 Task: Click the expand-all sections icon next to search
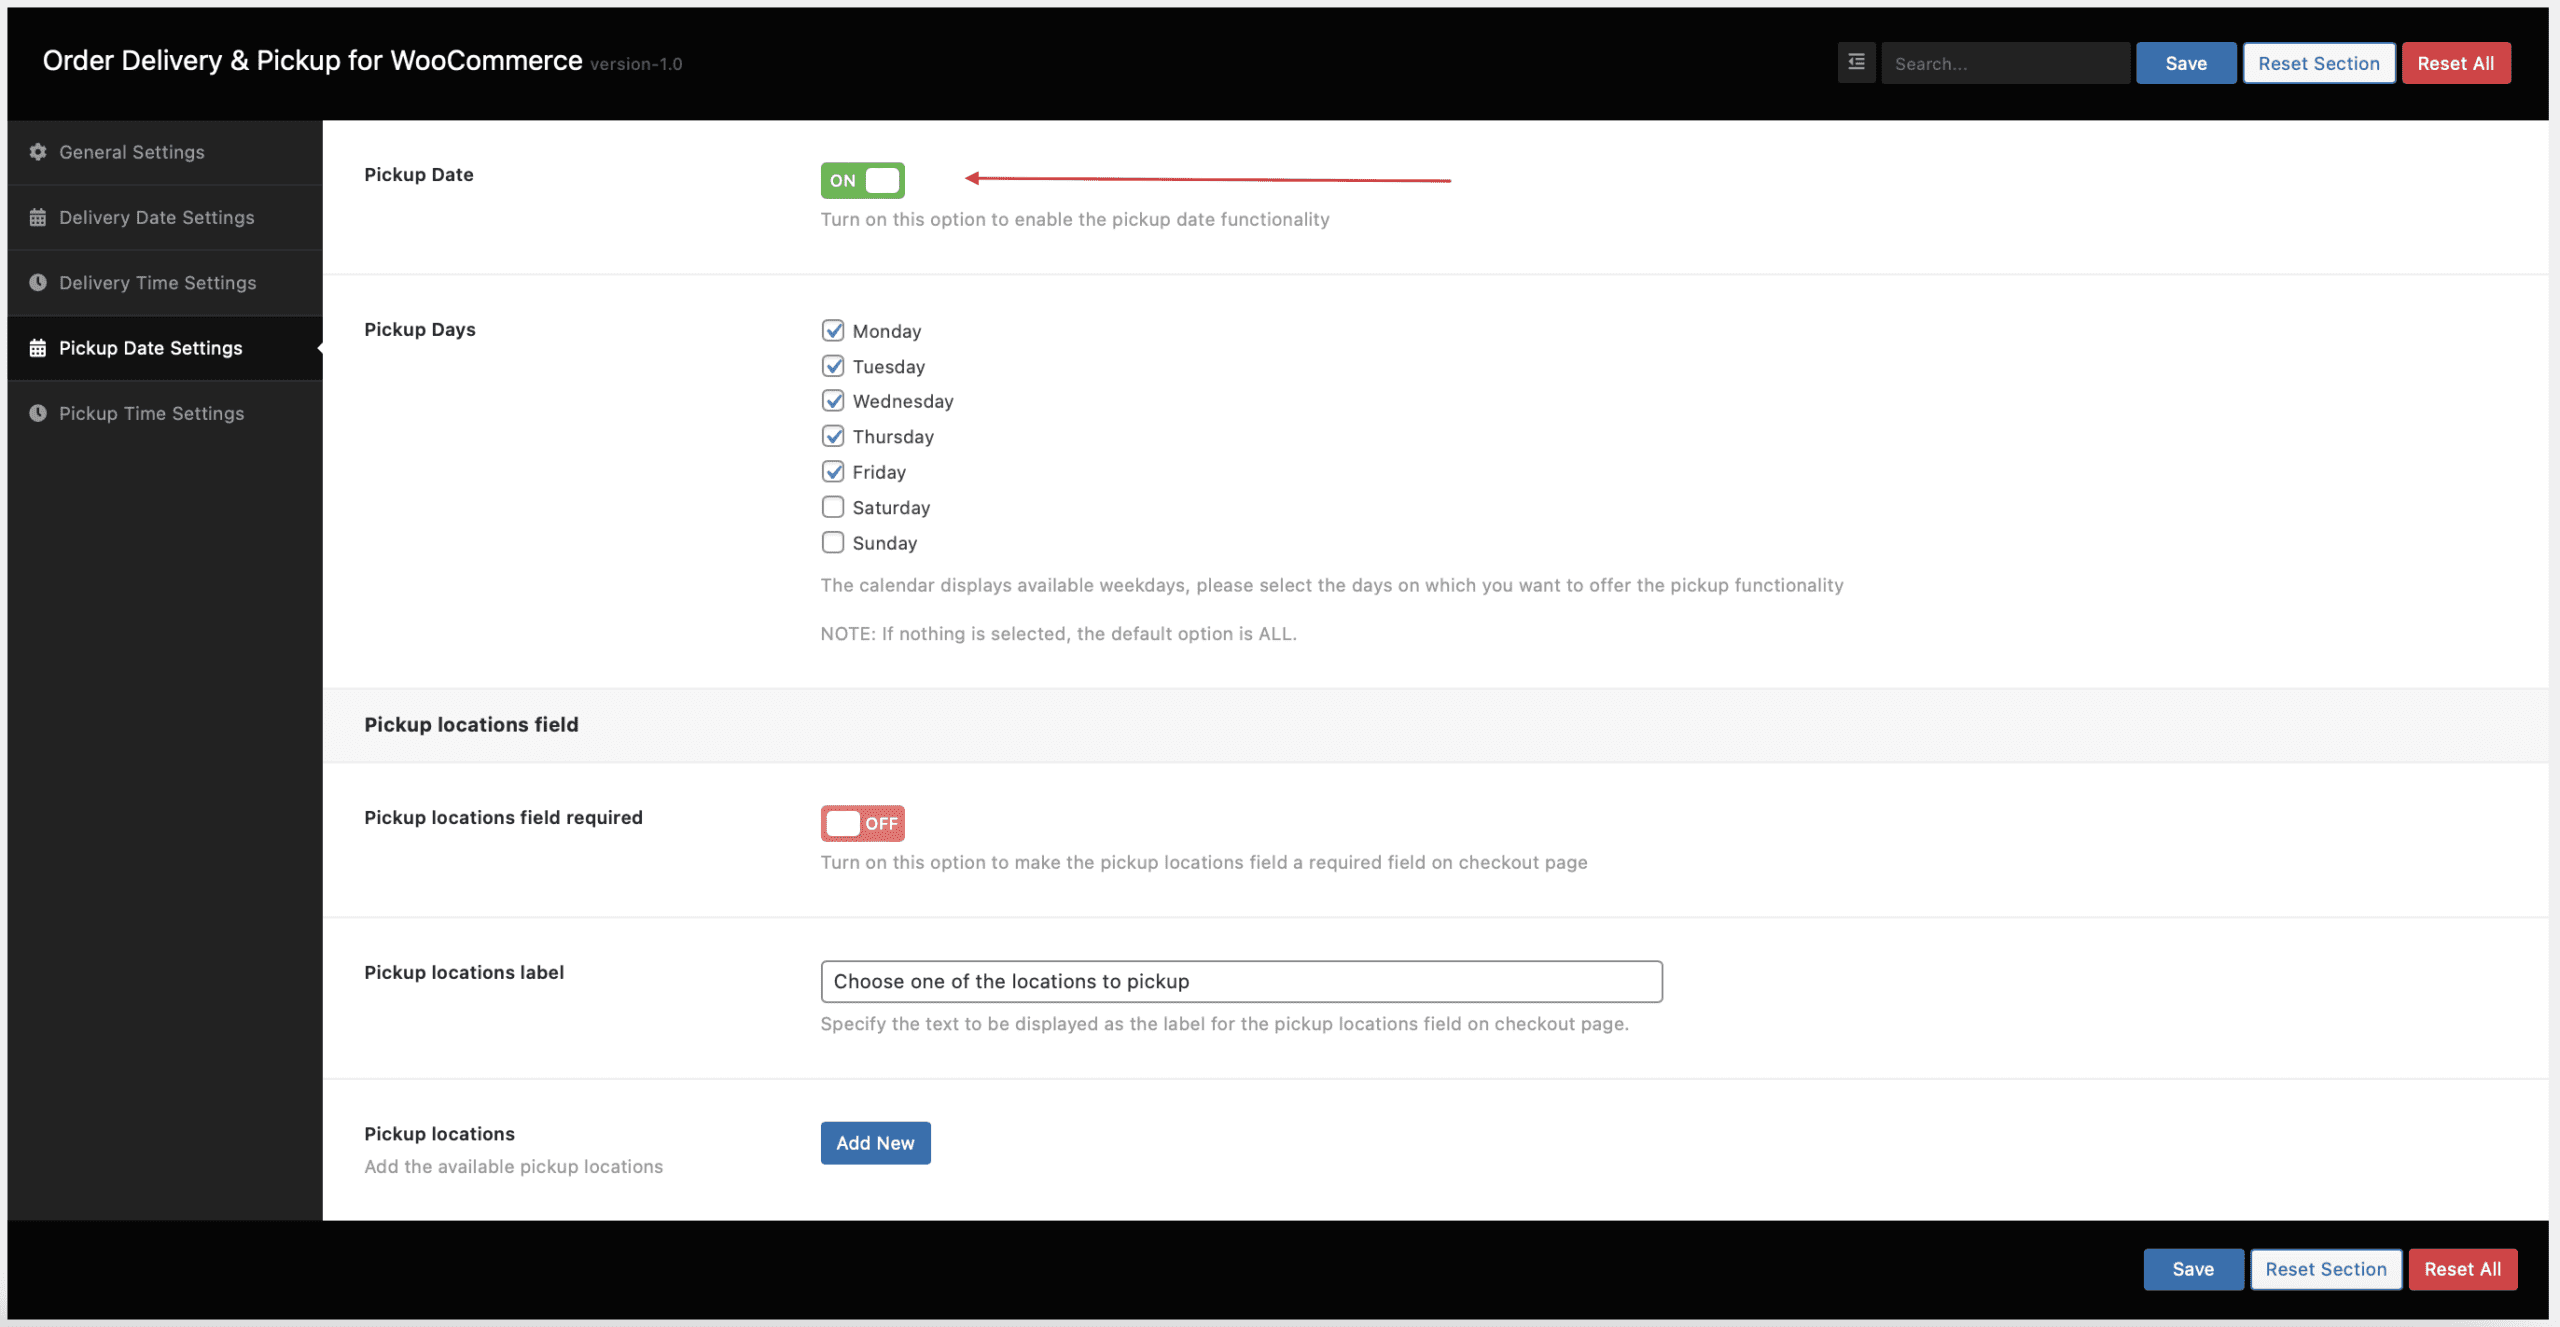click(x=1856, y=63)
